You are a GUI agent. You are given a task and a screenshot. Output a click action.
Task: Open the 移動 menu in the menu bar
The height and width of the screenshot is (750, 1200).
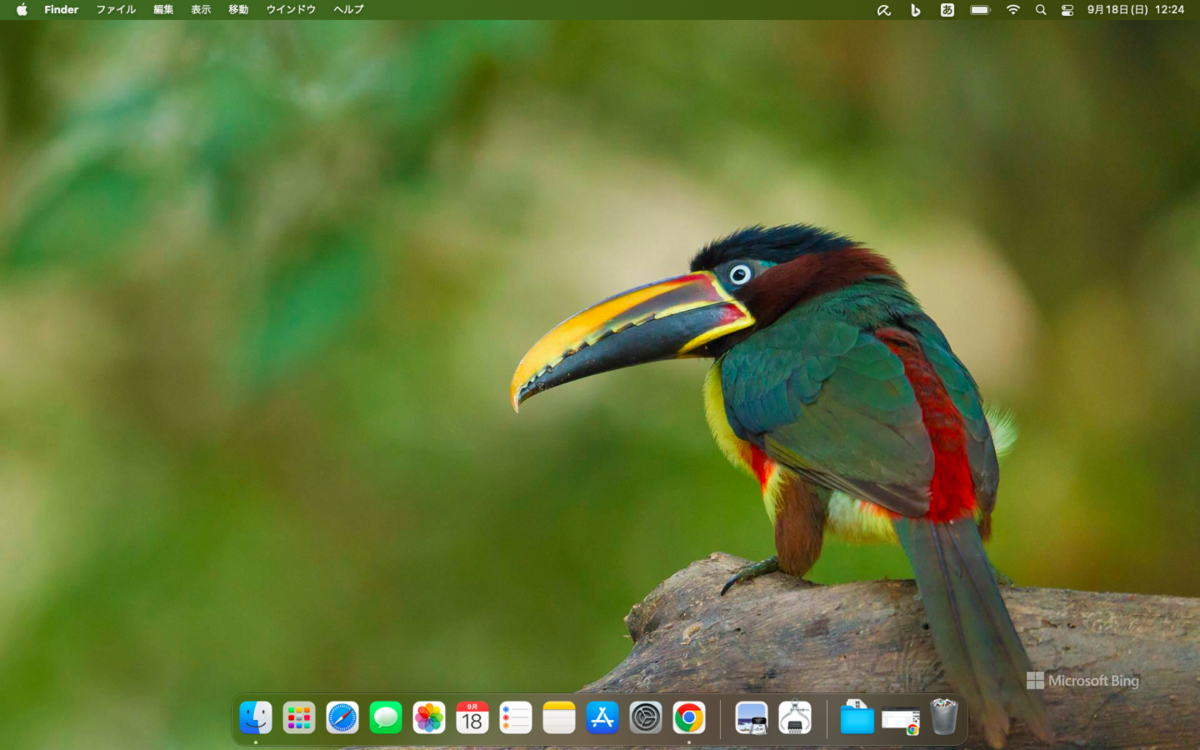coord(236,10)
